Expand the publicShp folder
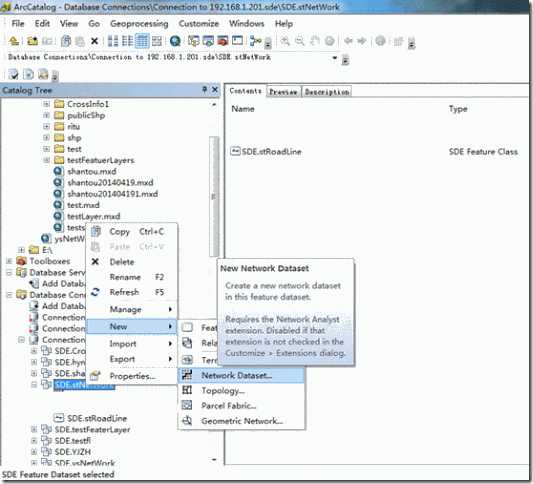 (x=46, y=115)
